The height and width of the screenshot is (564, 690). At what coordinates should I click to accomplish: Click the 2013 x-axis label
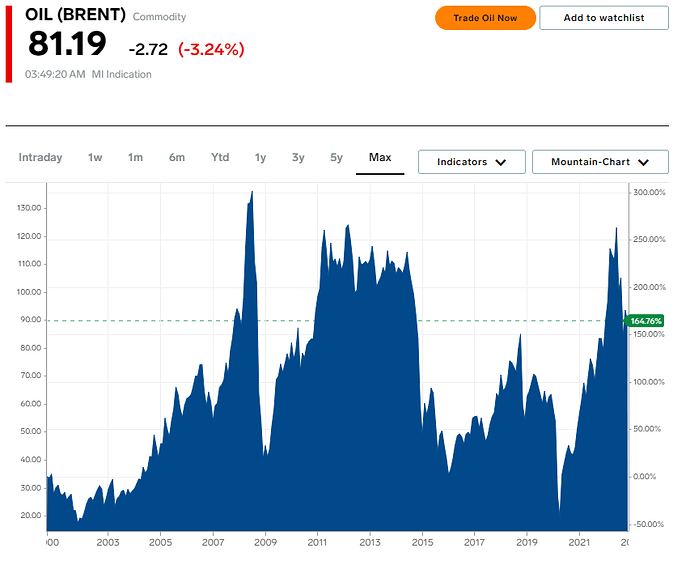pos(370,542)
